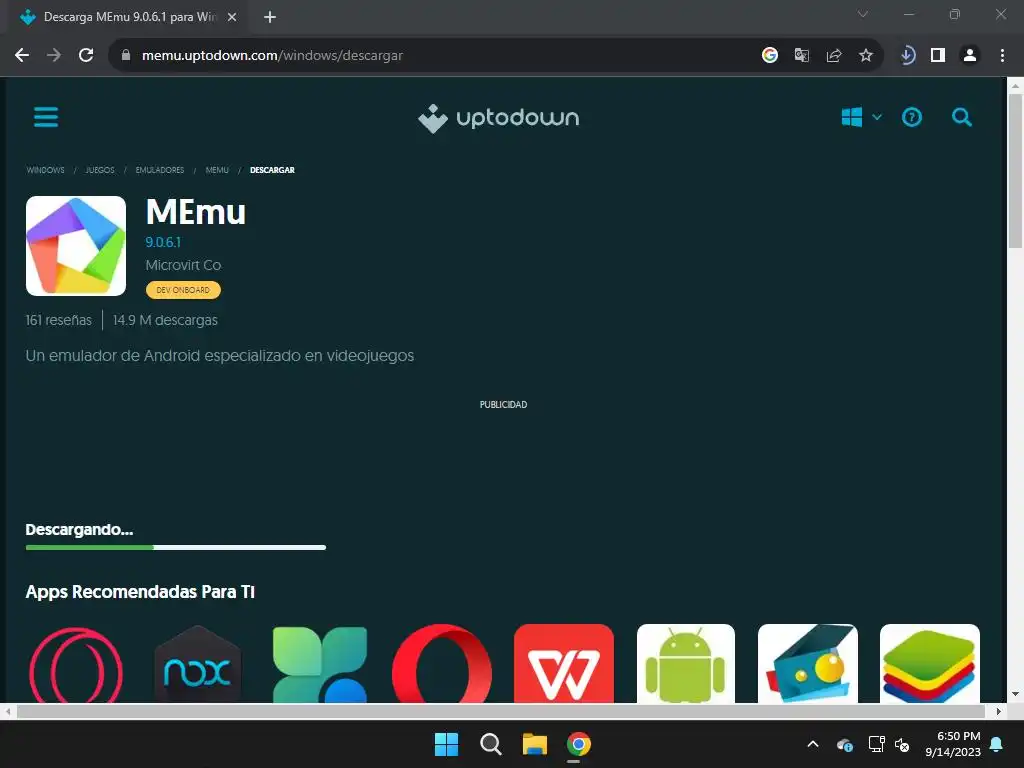Open Chrome three-dot menu
1024x768 pixels.
tap(1002, 56)
